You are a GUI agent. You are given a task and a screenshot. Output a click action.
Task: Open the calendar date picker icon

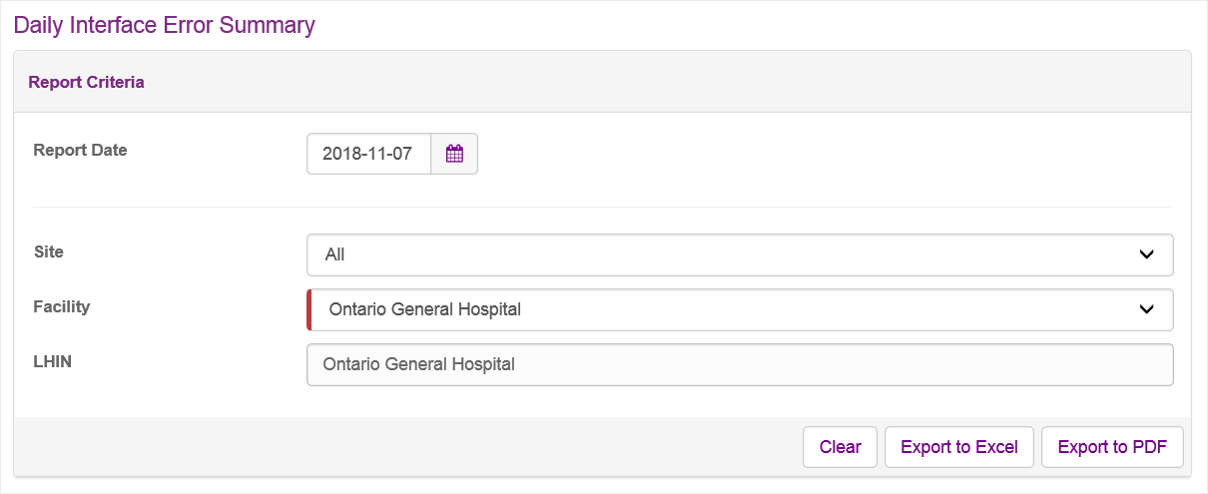click(454, 154)
